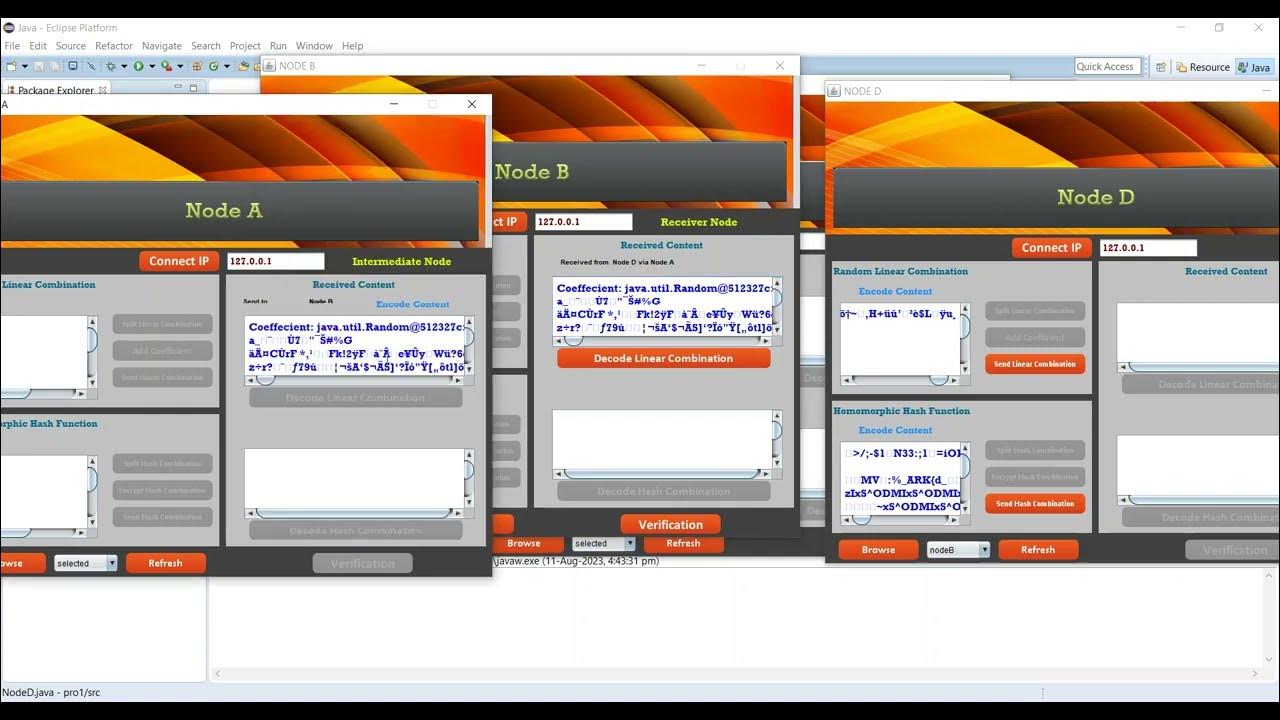Click the Save All toolbar icon

[54, 66]
